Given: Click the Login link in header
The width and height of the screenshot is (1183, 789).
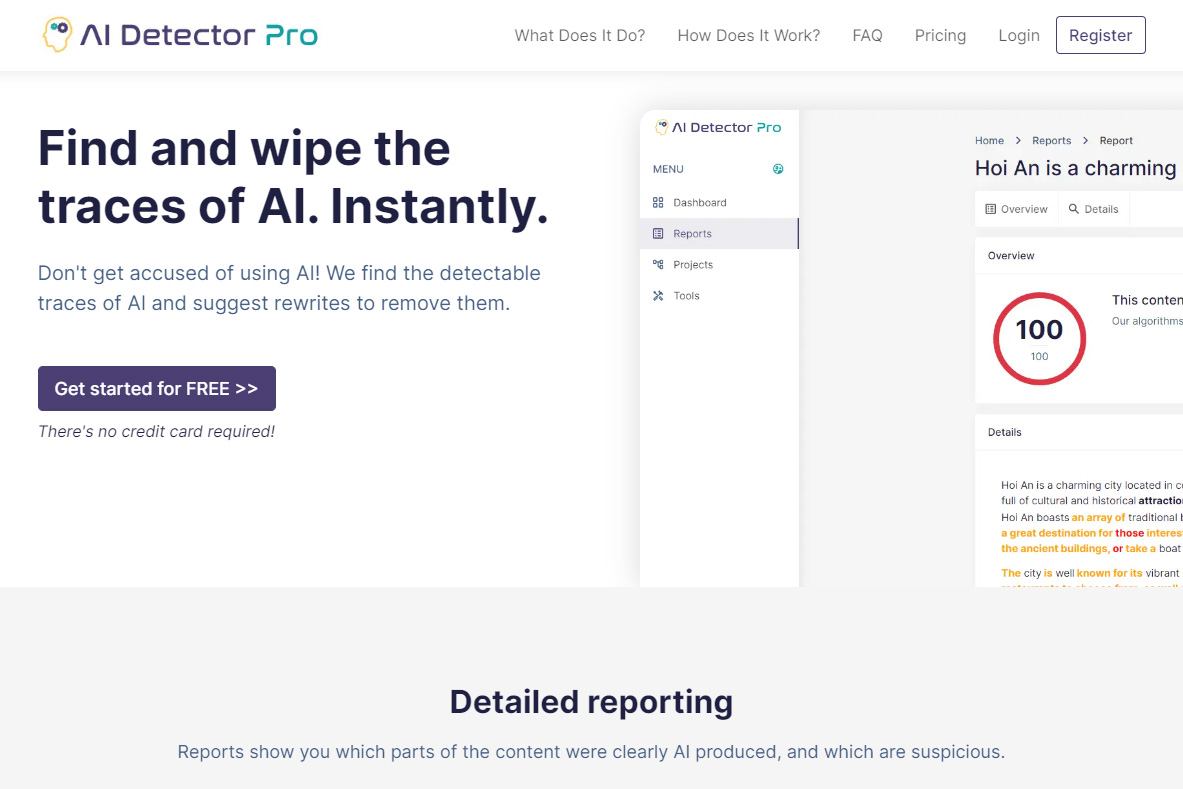Looking at the screenshot, I should click(x=1018, y=35).
